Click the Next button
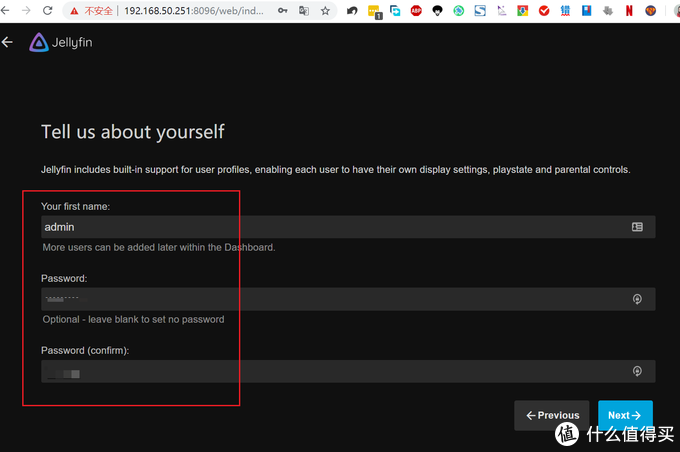Screen dimensions: 680x452 click(x=625, y=415)
